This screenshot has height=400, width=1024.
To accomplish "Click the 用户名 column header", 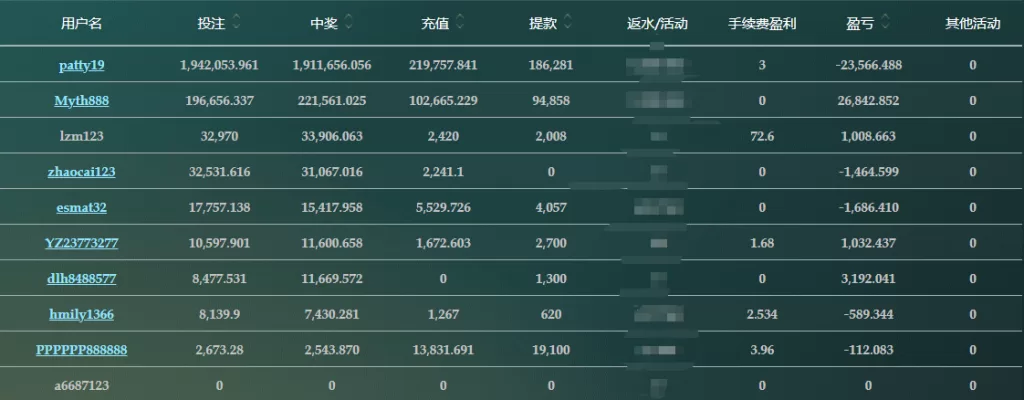I will pos(81,23).
